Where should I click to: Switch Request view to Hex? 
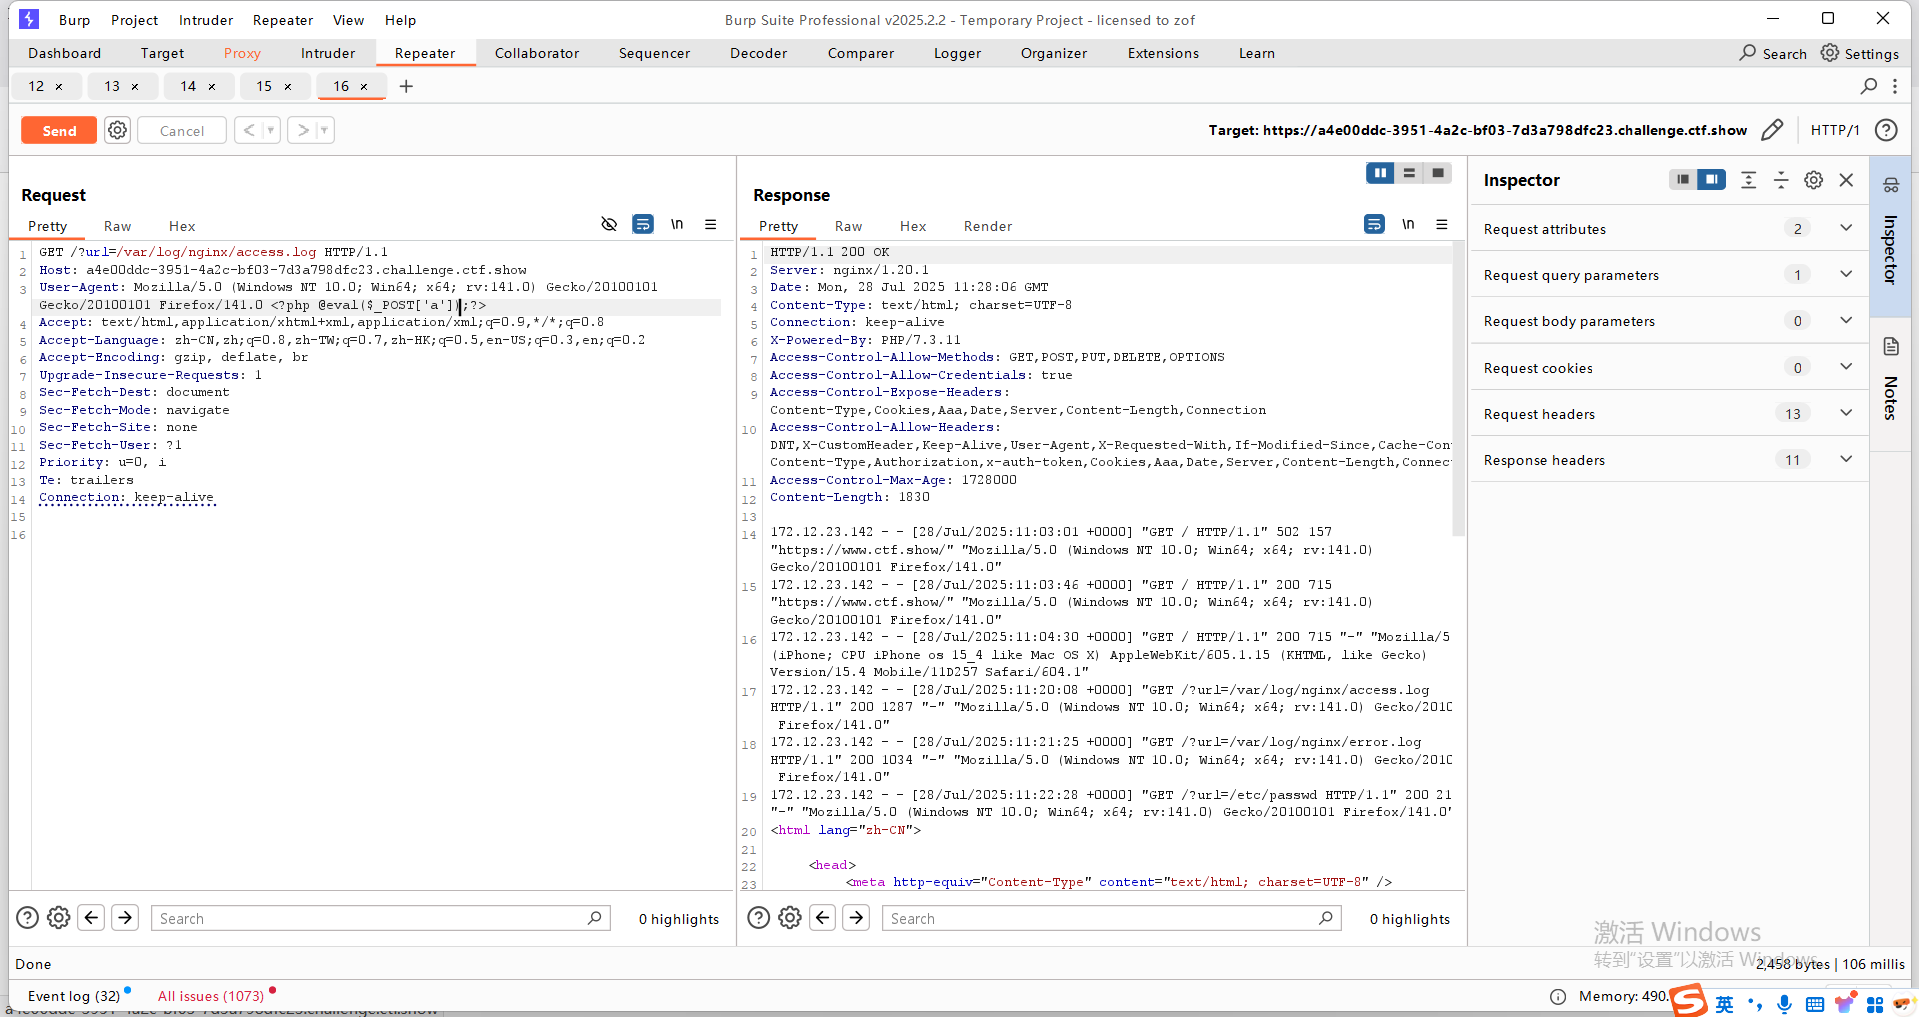tap(182, 226)
